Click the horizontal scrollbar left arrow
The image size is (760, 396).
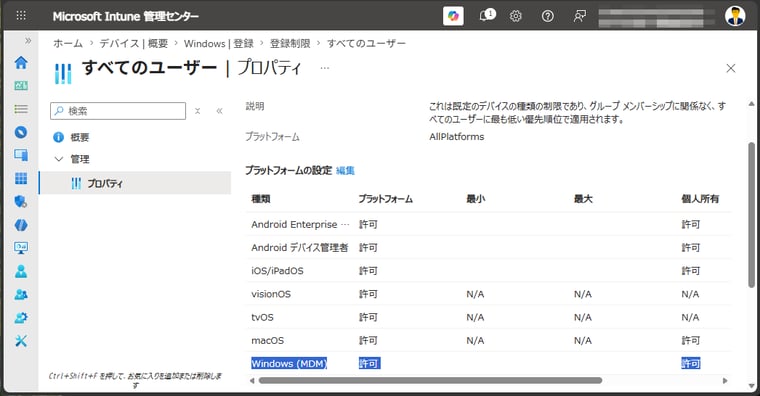point(252,380)
